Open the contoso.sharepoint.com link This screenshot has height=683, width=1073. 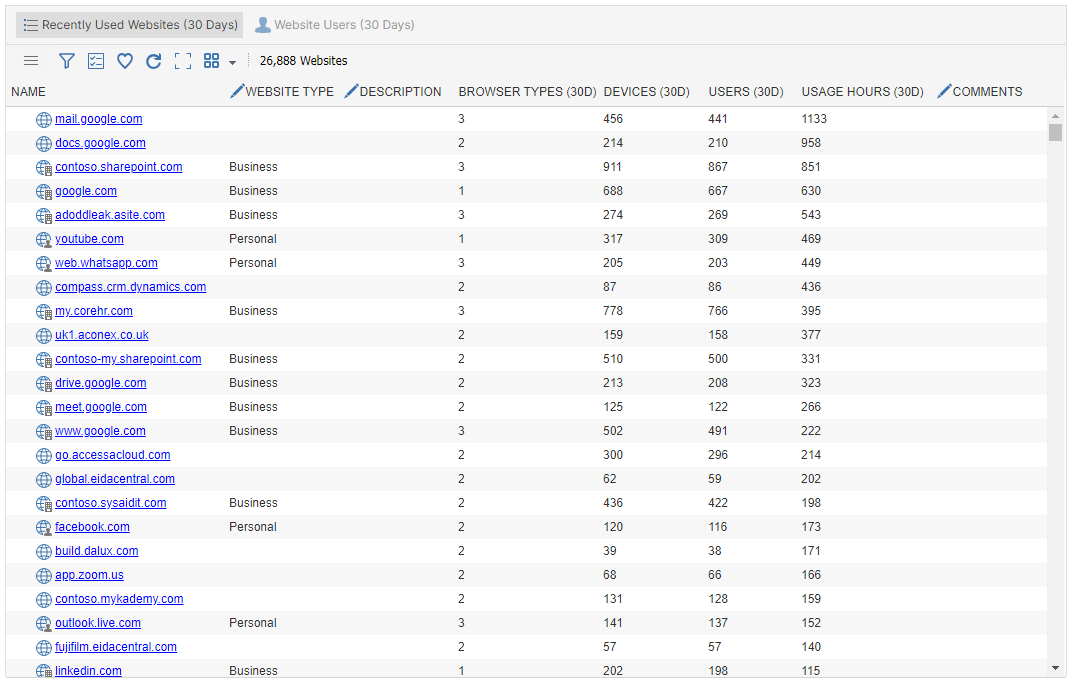click(x=119, y=167)
